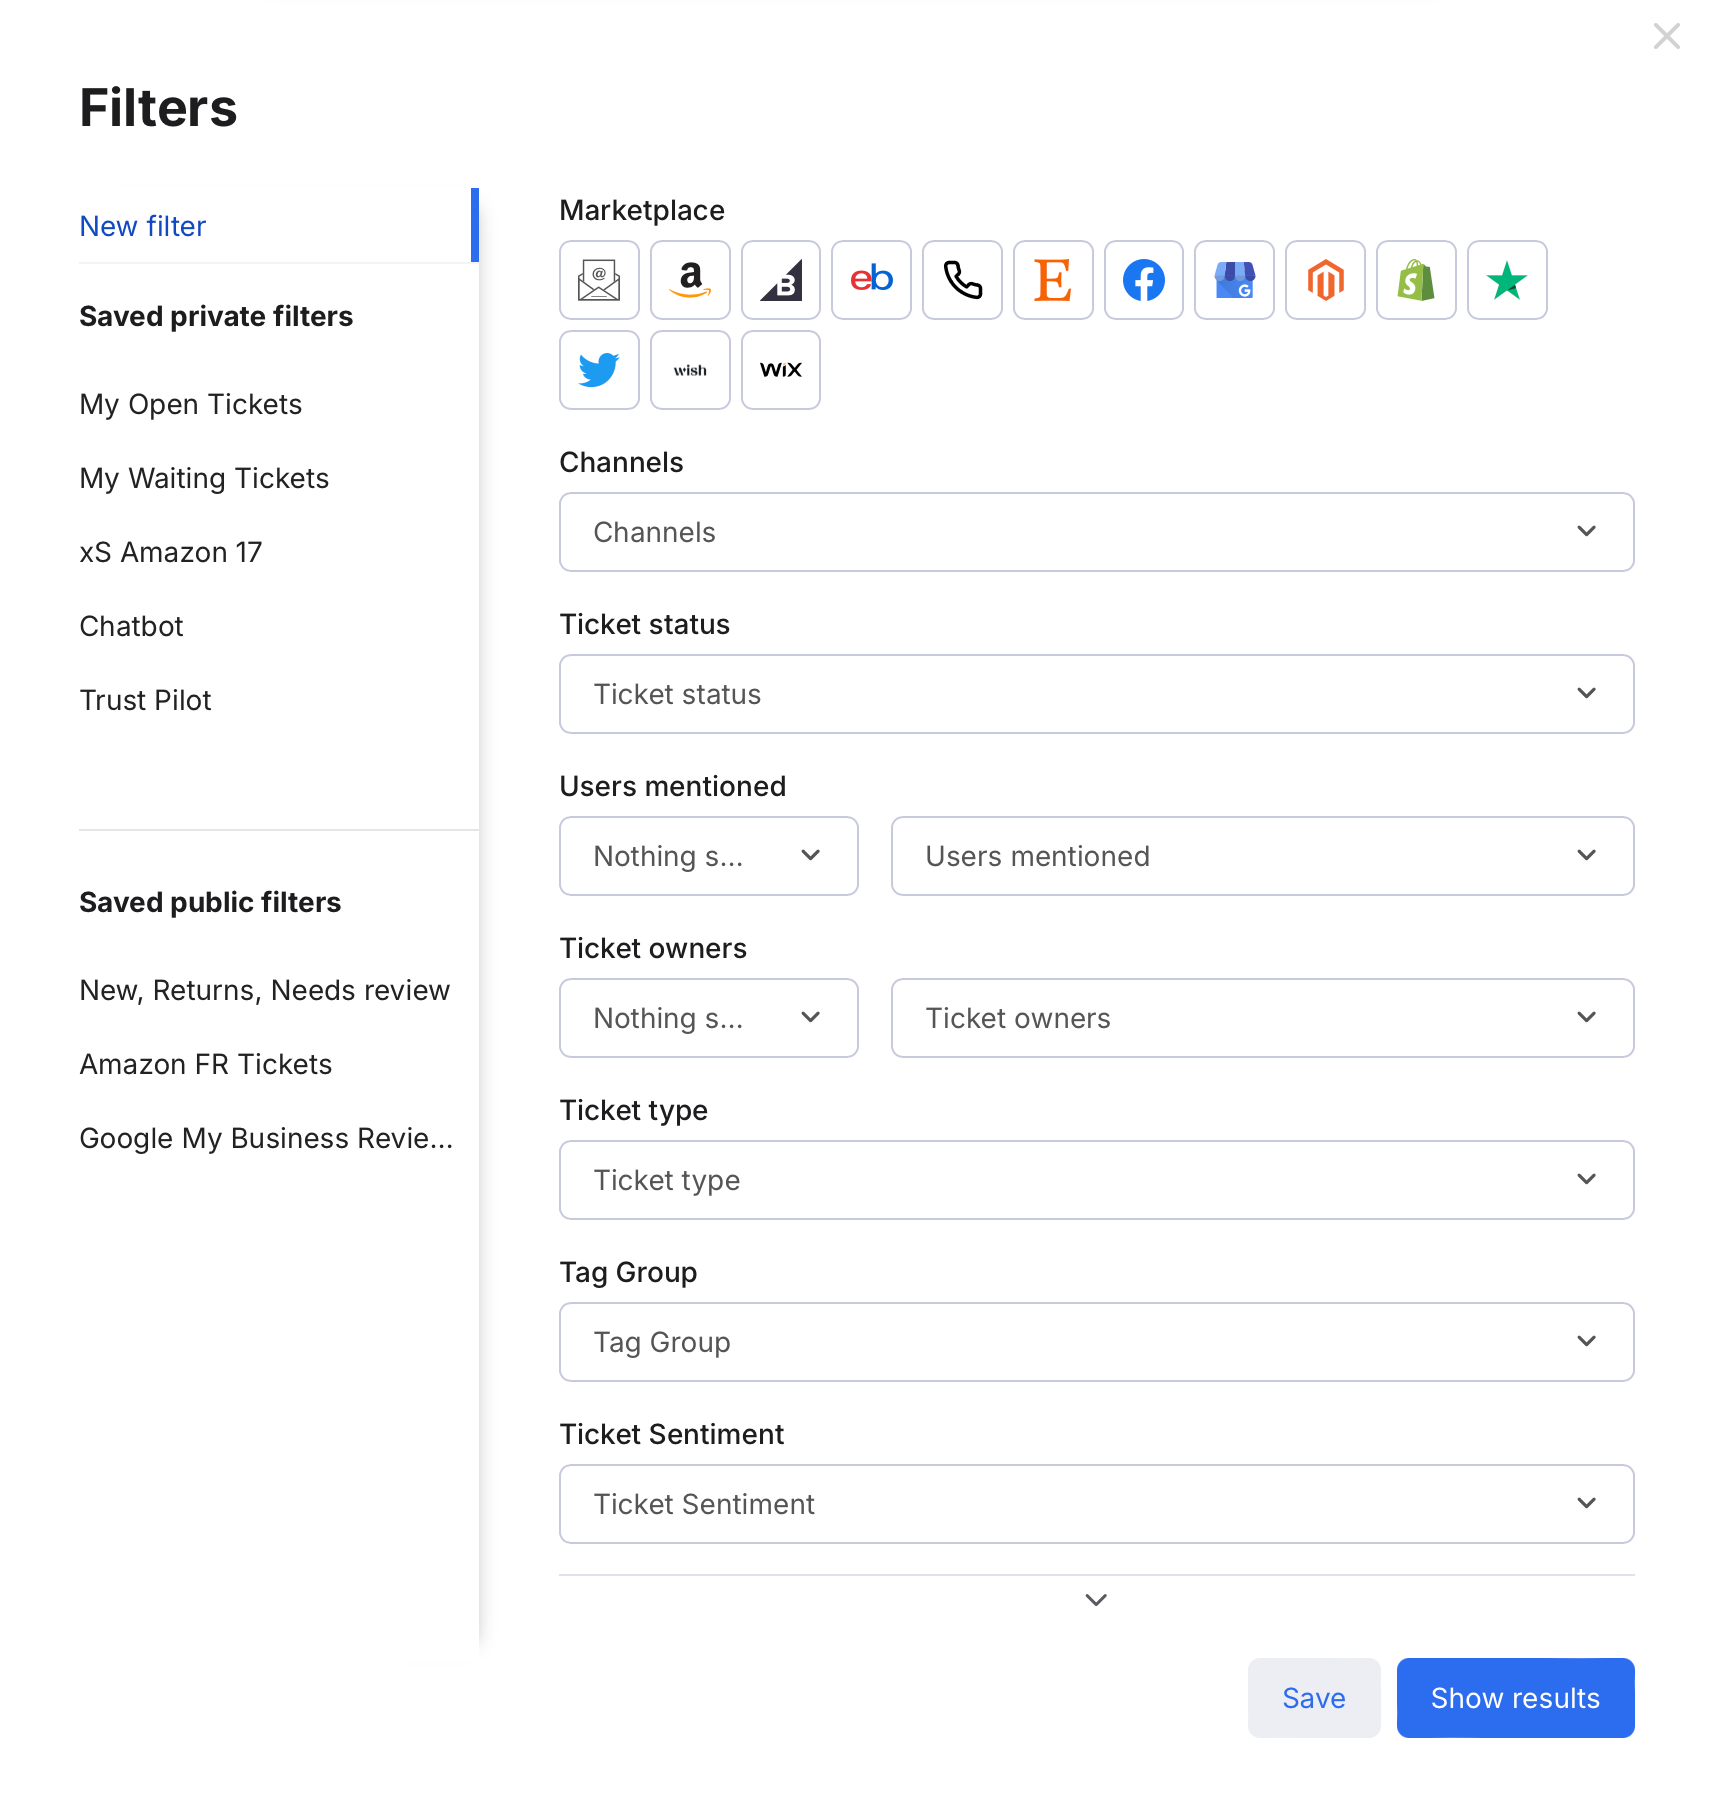Open the Ticket type dropdown
The width and height of the screenshot is (1710, 1804).
tap(1096, 1180)
